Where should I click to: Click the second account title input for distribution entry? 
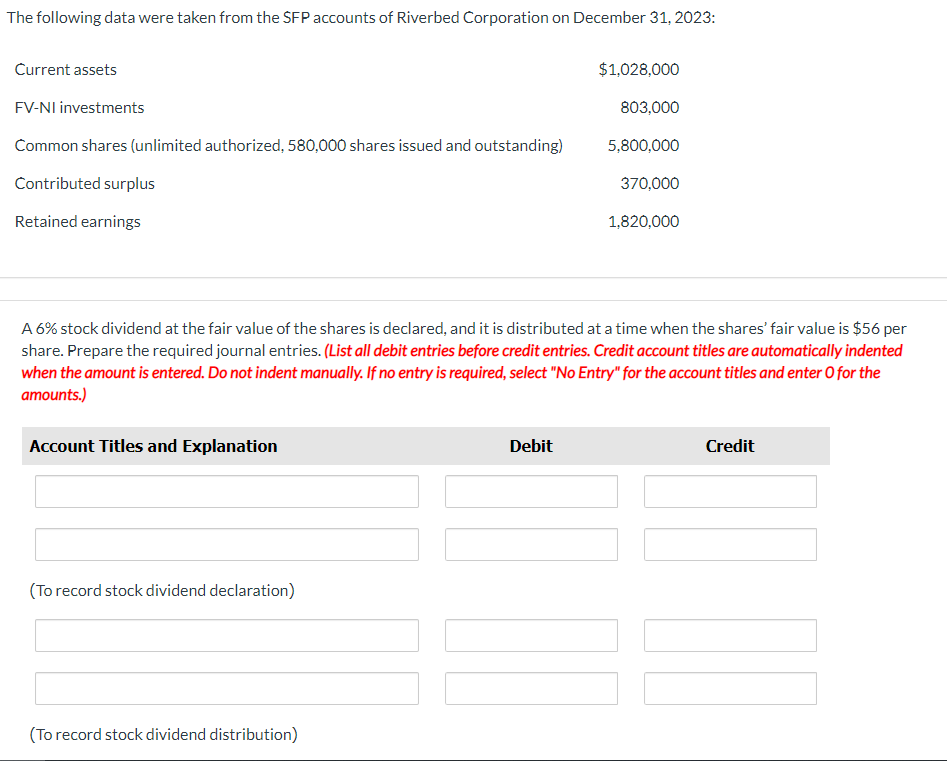[226, 688]
